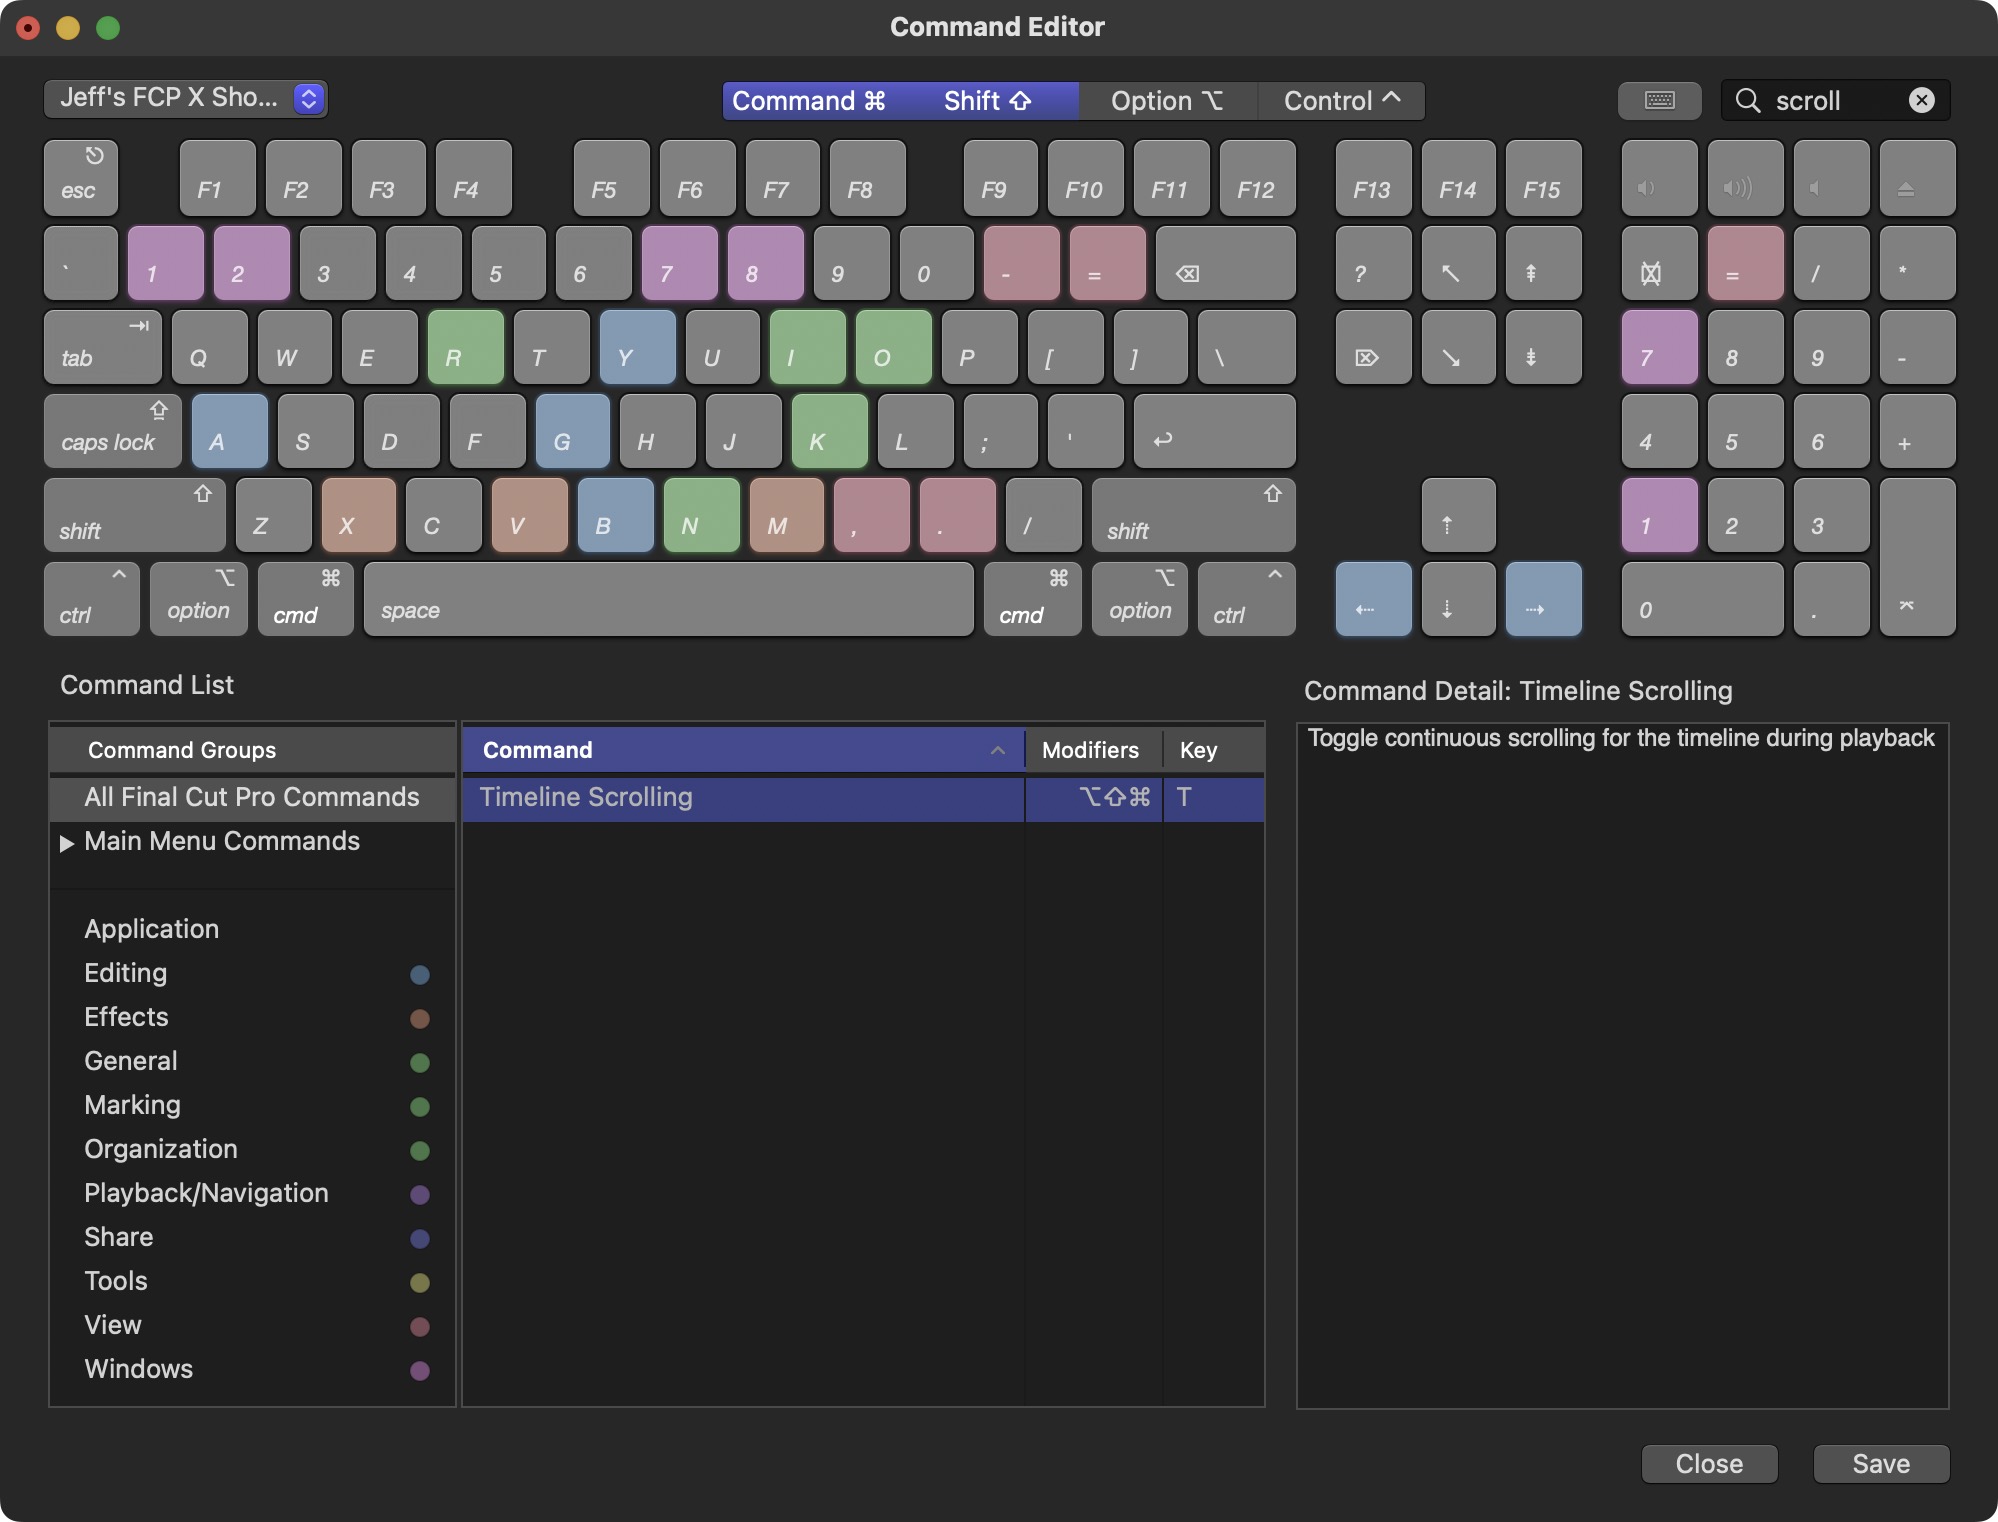Click the physical keyboard layout icon
Image resolution: width=1998 pixels, height=1522 pixels.
point(1658,99)
